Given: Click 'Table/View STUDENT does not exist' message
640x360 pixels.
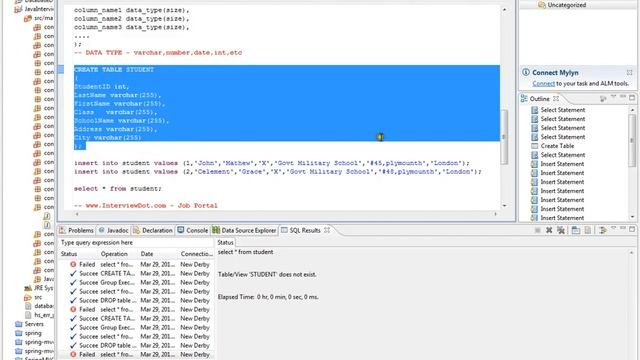Looking at the screenshot, I should [x=267, y=275].
